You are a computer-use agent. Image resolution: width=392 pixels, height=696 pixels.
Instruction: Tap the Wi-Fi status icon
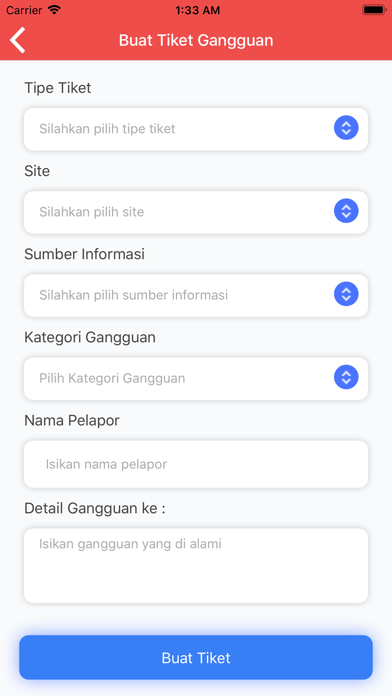[x=55, y=10]
